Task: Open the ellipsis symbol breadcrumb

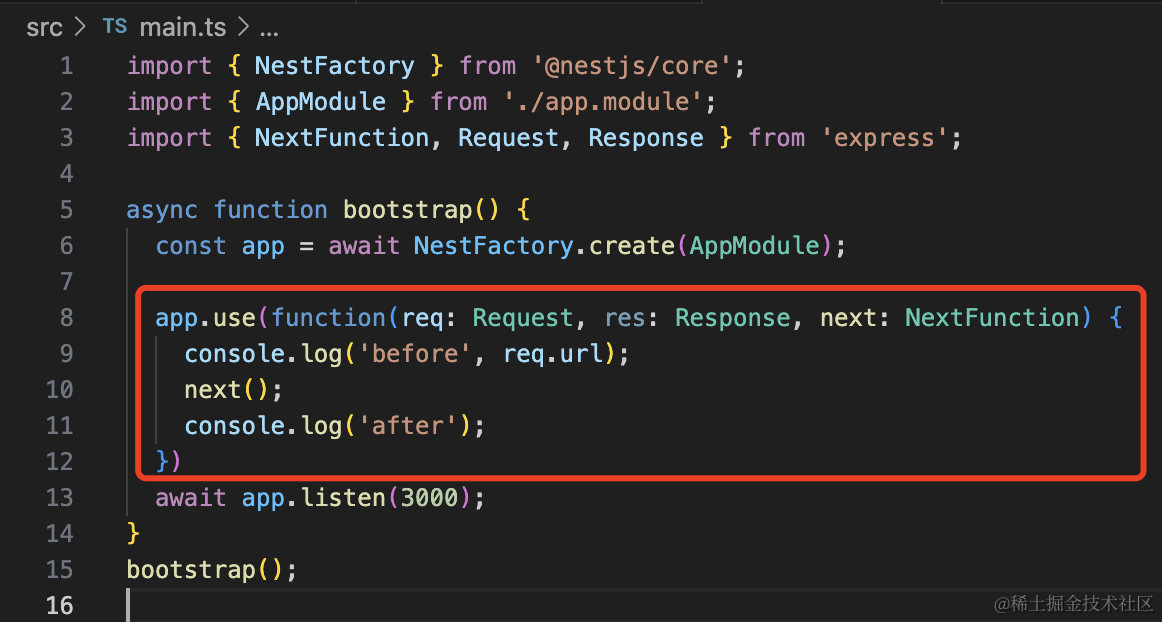Action: (x=268, y=27)
